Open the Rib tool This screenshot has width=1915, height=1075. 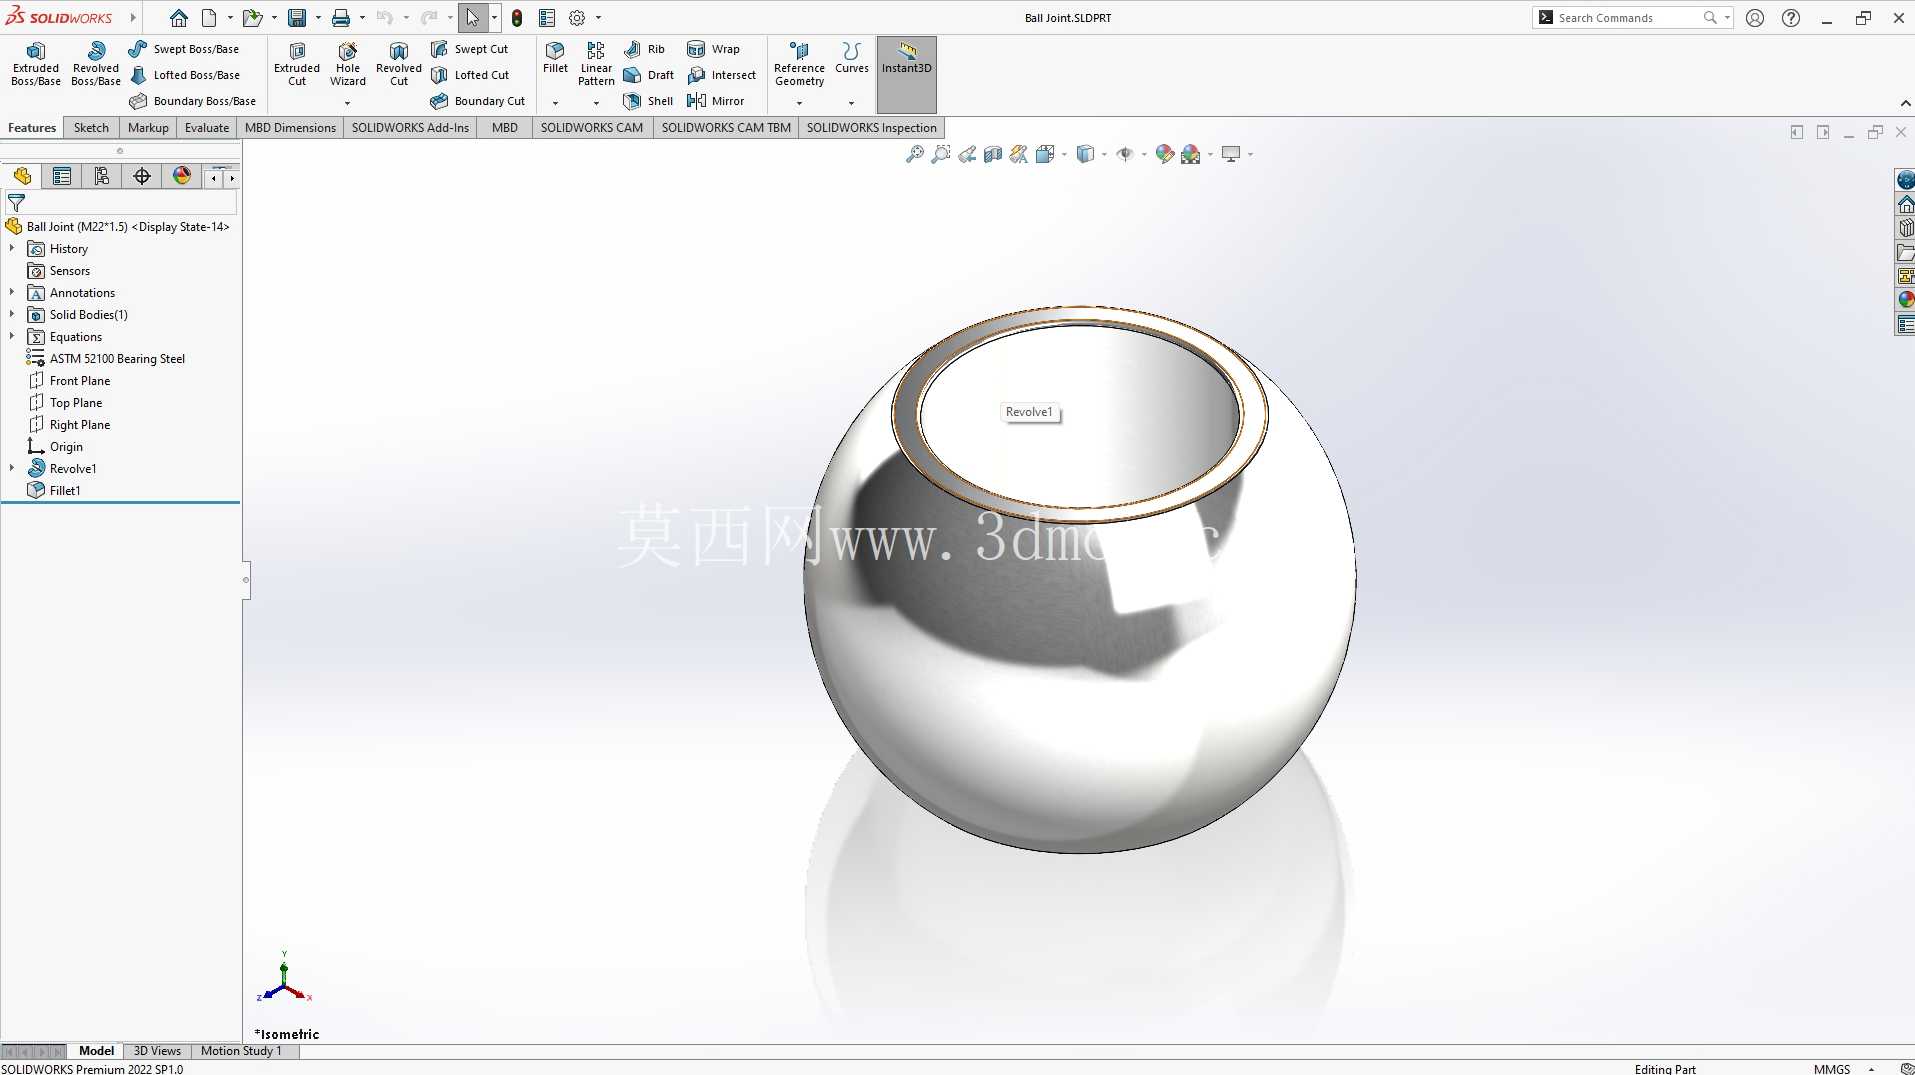click(644, 49)
